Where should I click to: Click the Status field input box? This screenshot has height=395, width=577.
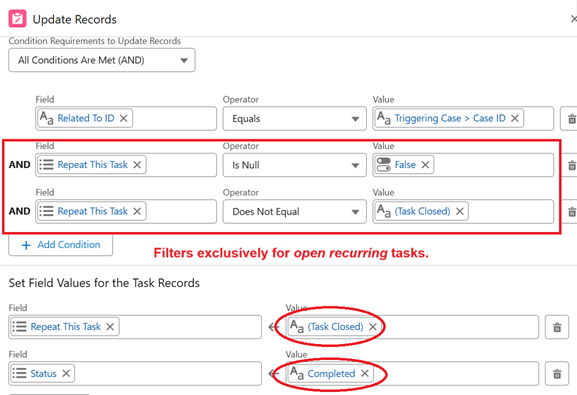[135, 374]
